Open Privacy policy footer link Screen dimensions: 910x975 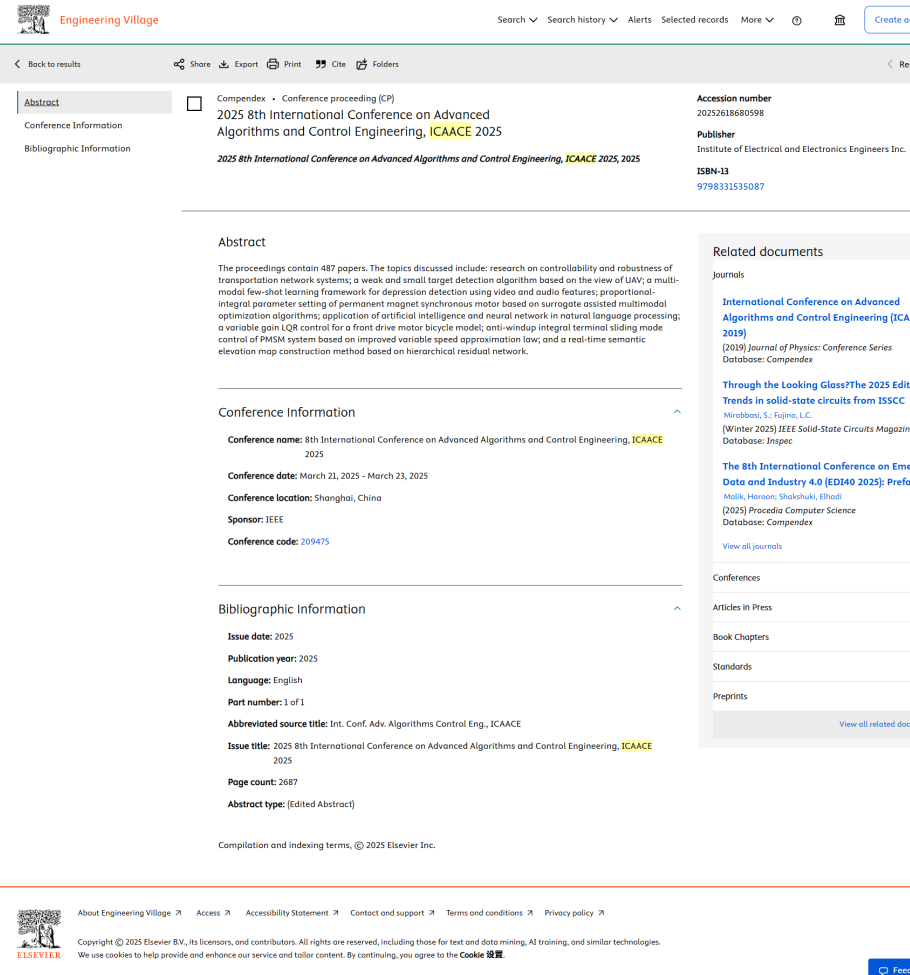point(574,913)
